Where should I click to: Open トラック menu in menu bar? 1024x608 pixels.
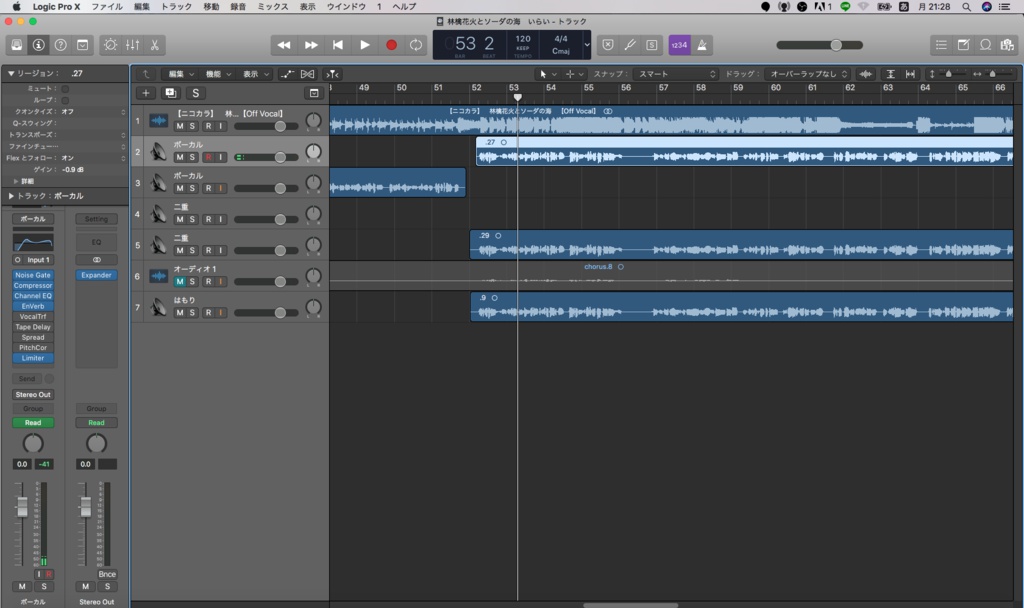[176, 7]
